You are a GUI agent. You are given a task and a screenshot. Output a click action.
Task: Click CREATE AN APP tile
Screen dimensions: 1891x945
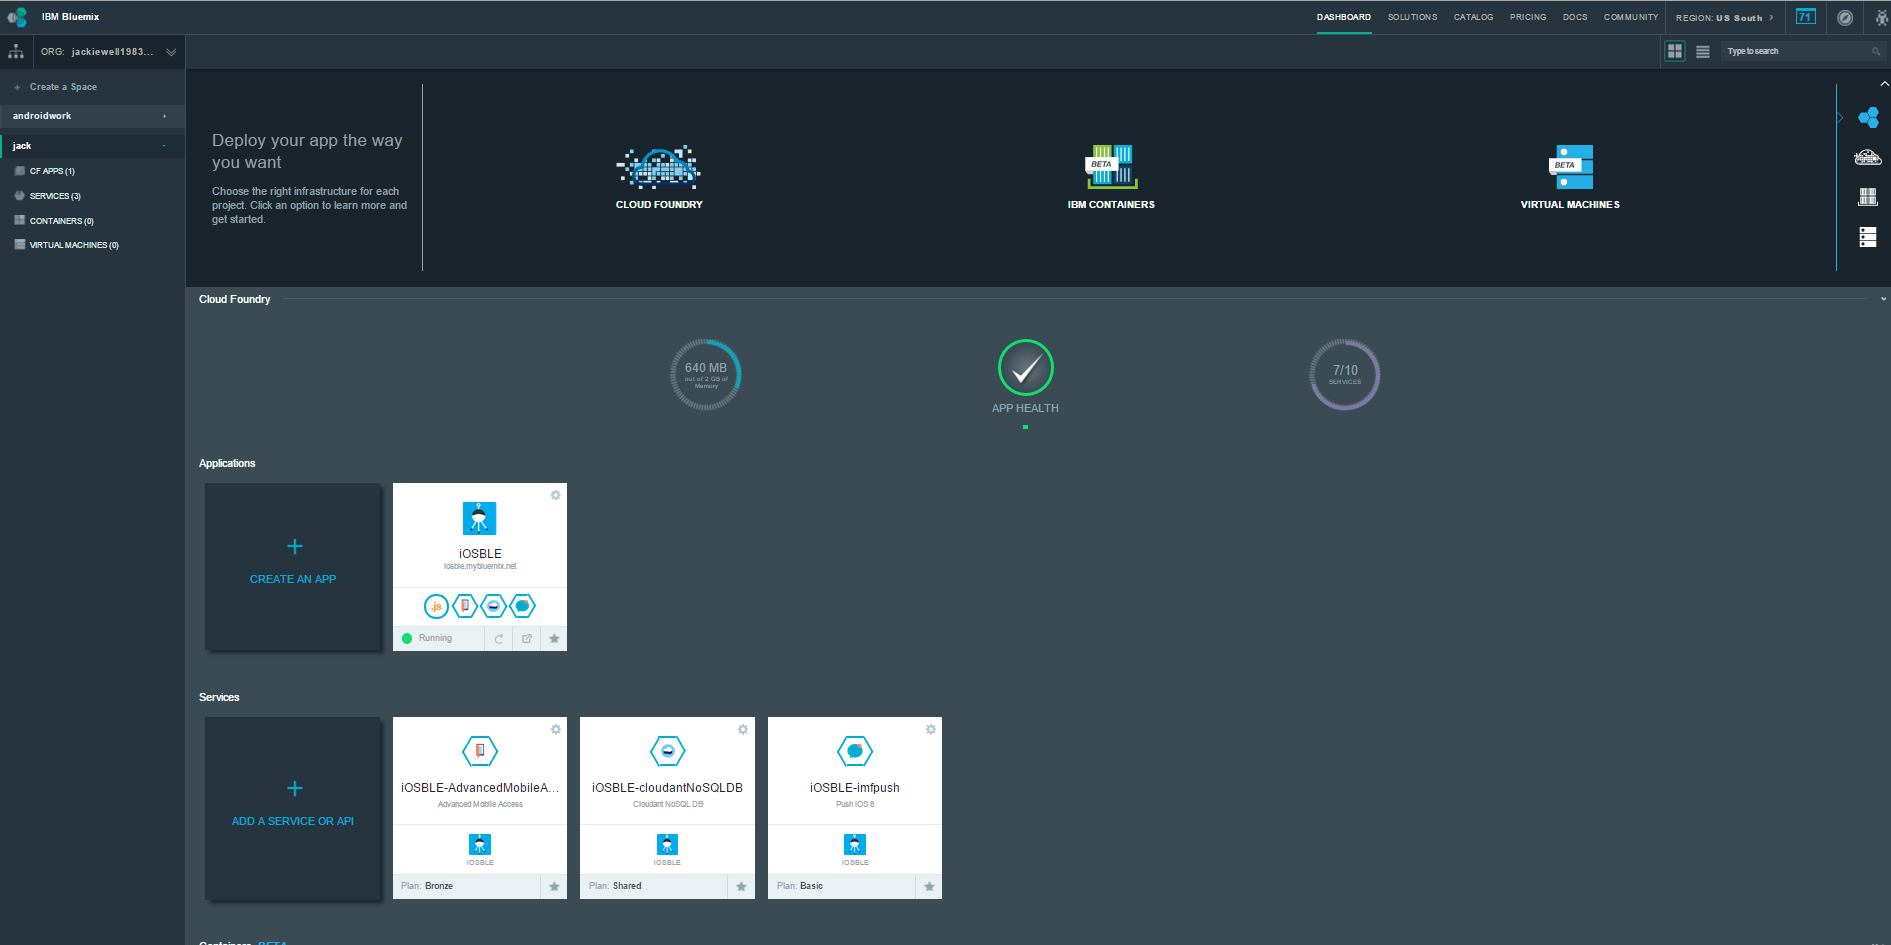tap(293, 567)
